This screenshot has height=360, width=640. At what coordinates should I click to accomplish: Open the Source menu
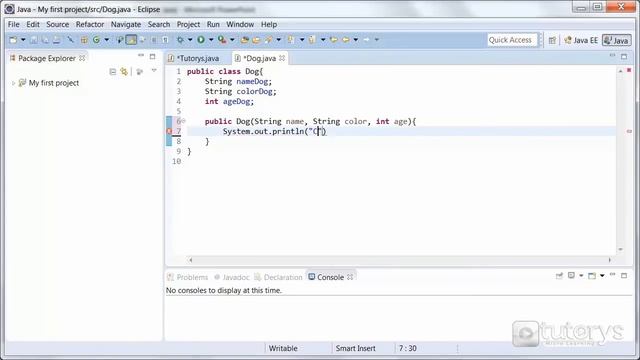[x=58, y=24]
